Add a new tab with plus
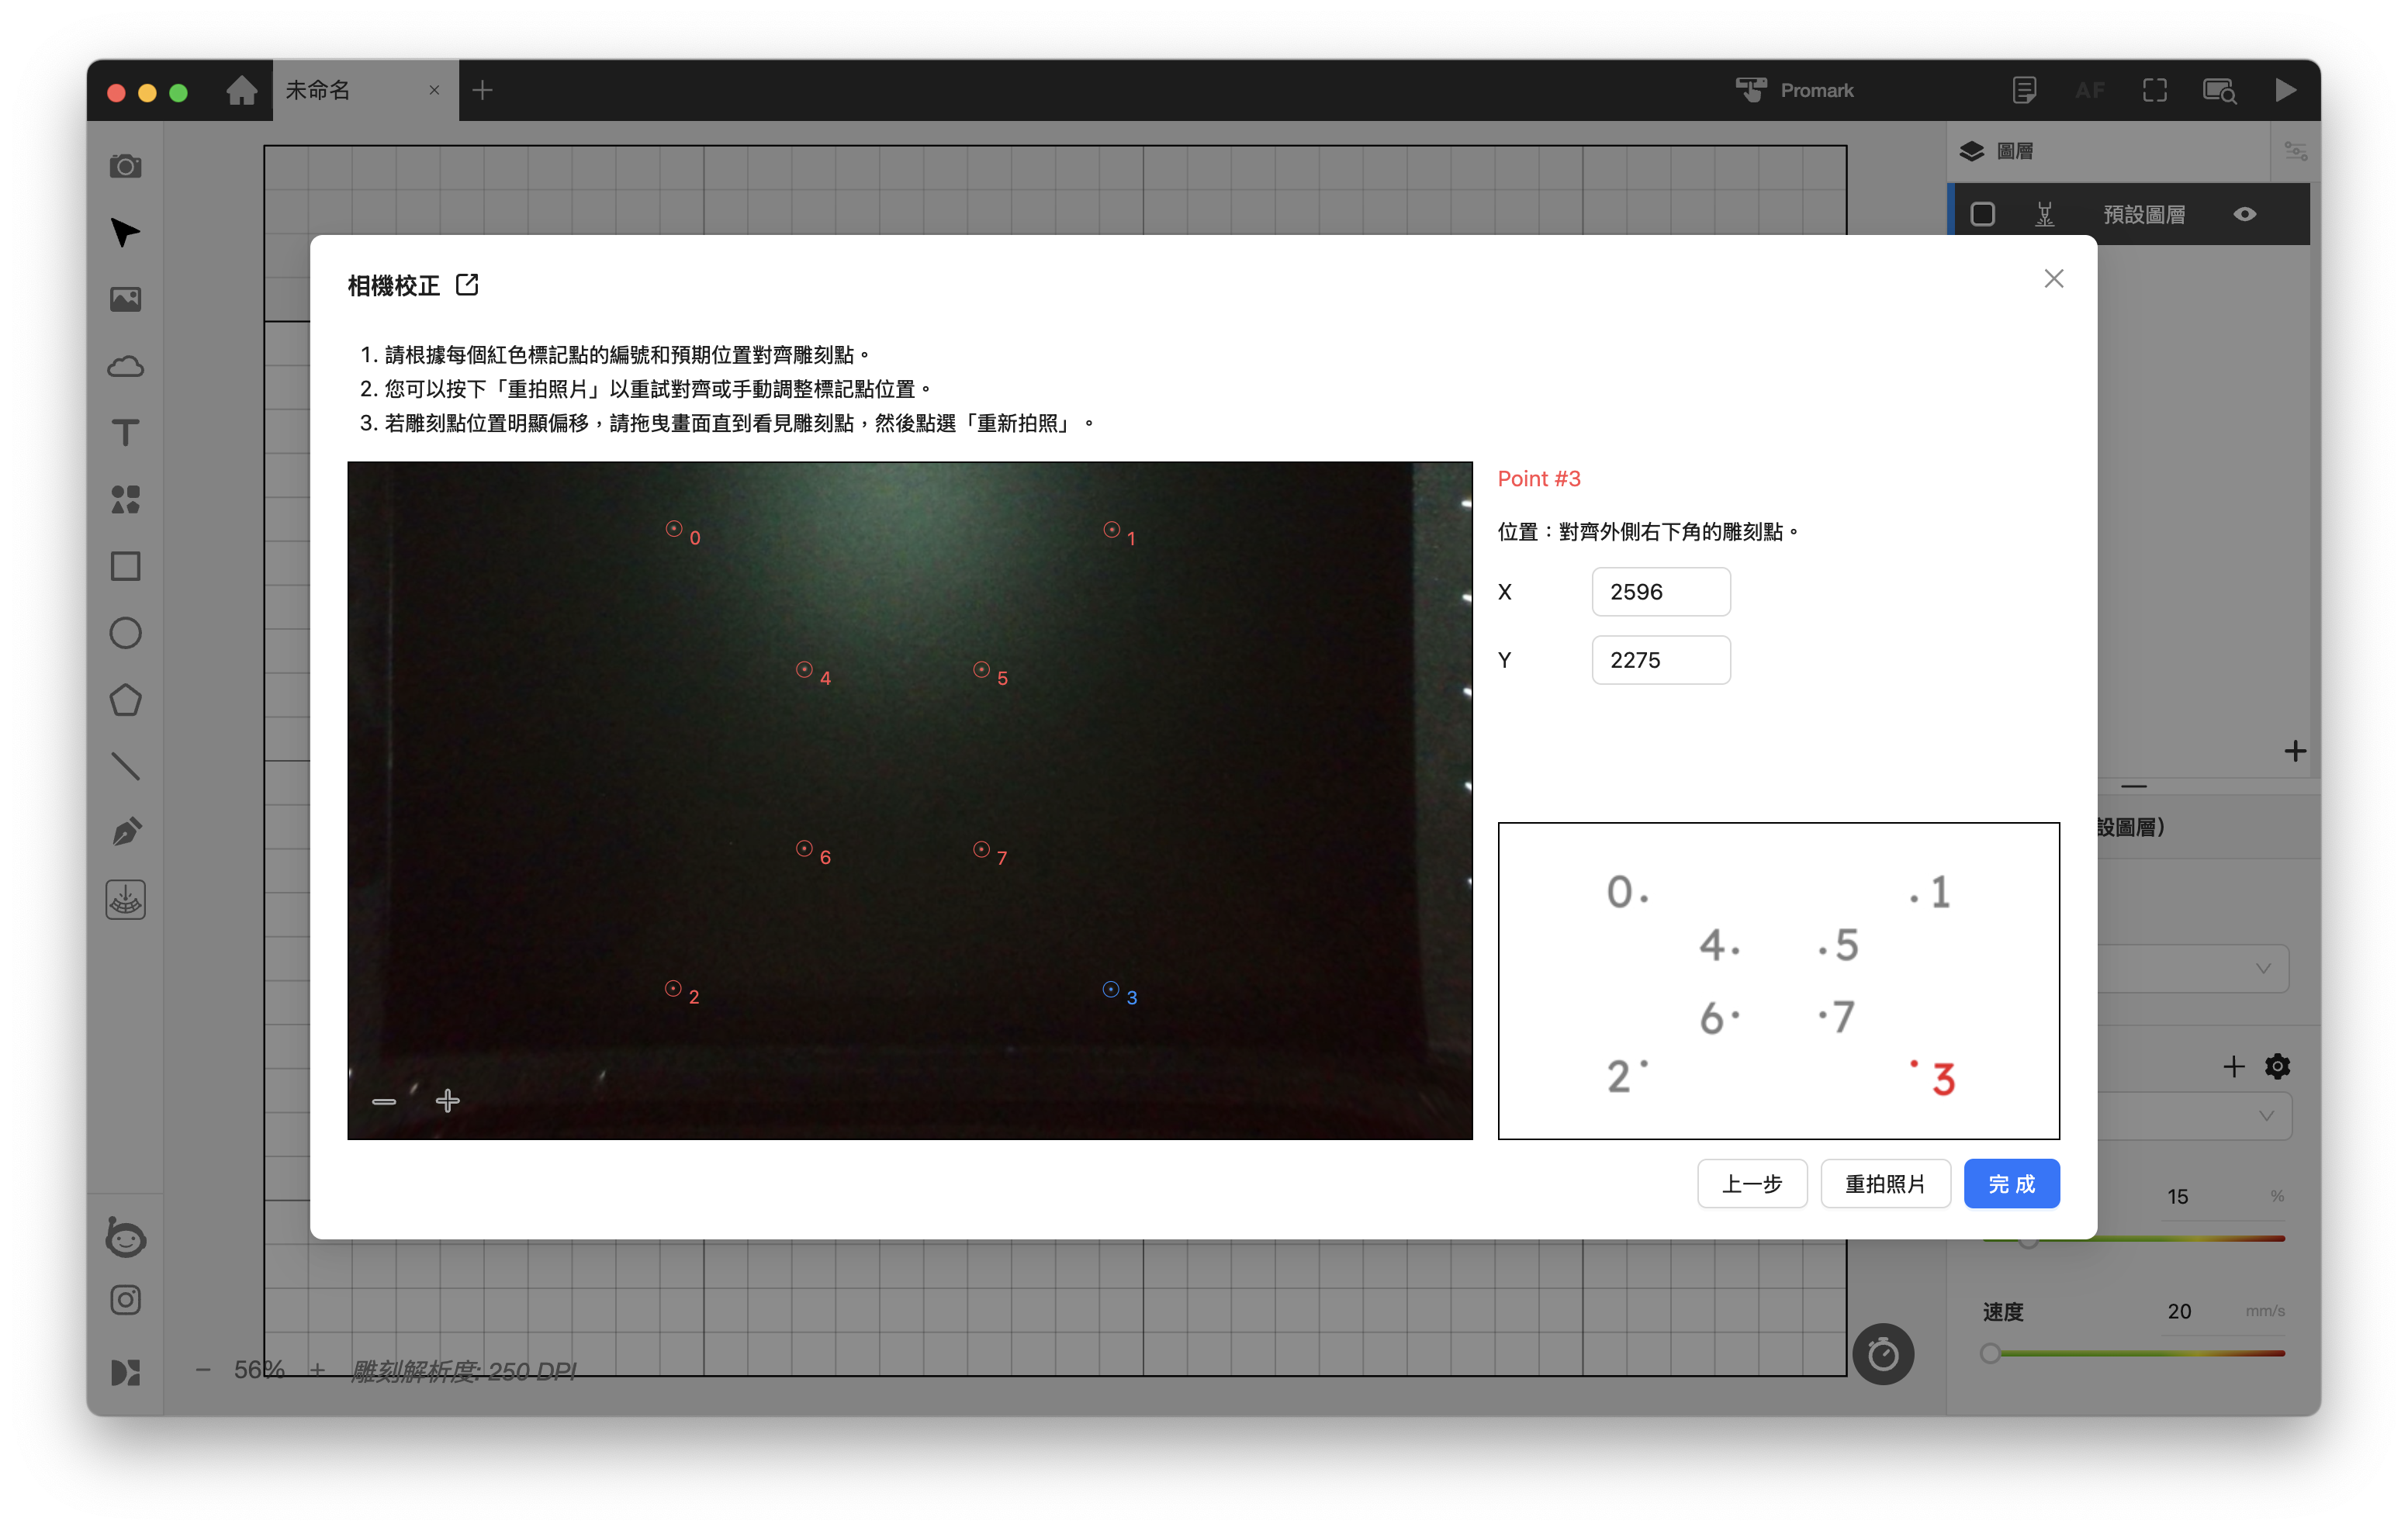 (x=483, y=90)
